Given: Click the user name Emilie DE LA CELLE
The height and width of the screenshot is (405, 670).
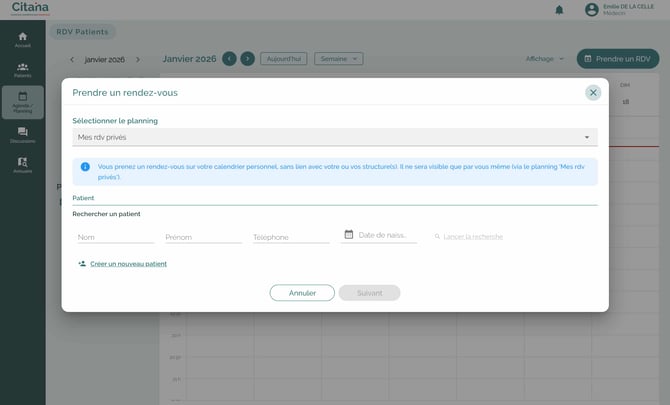Looking at the screenshot, I should pos(628,6).
